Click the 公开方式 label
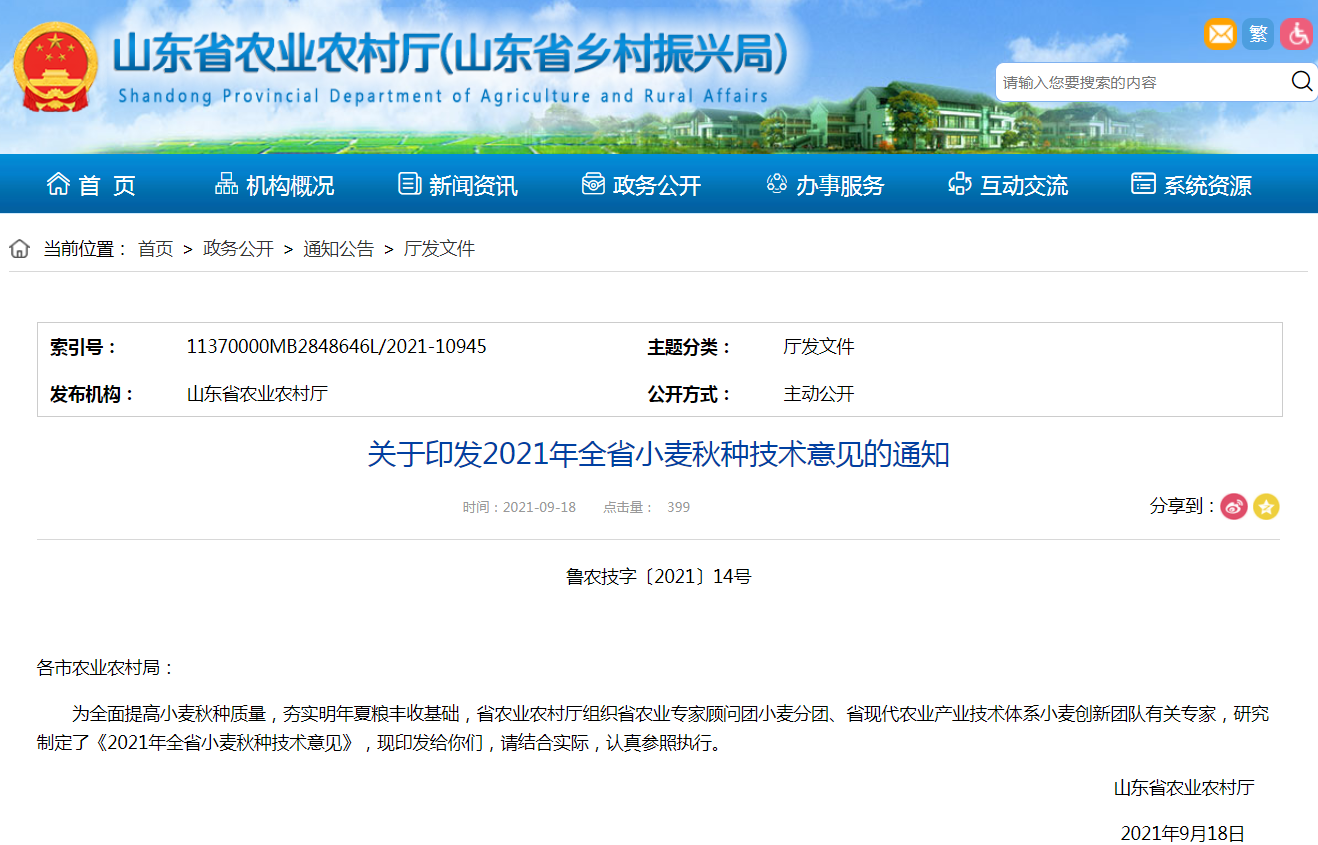Viewport: 1318px width, 845px height. pyautogui.click(x=690, y=395)
